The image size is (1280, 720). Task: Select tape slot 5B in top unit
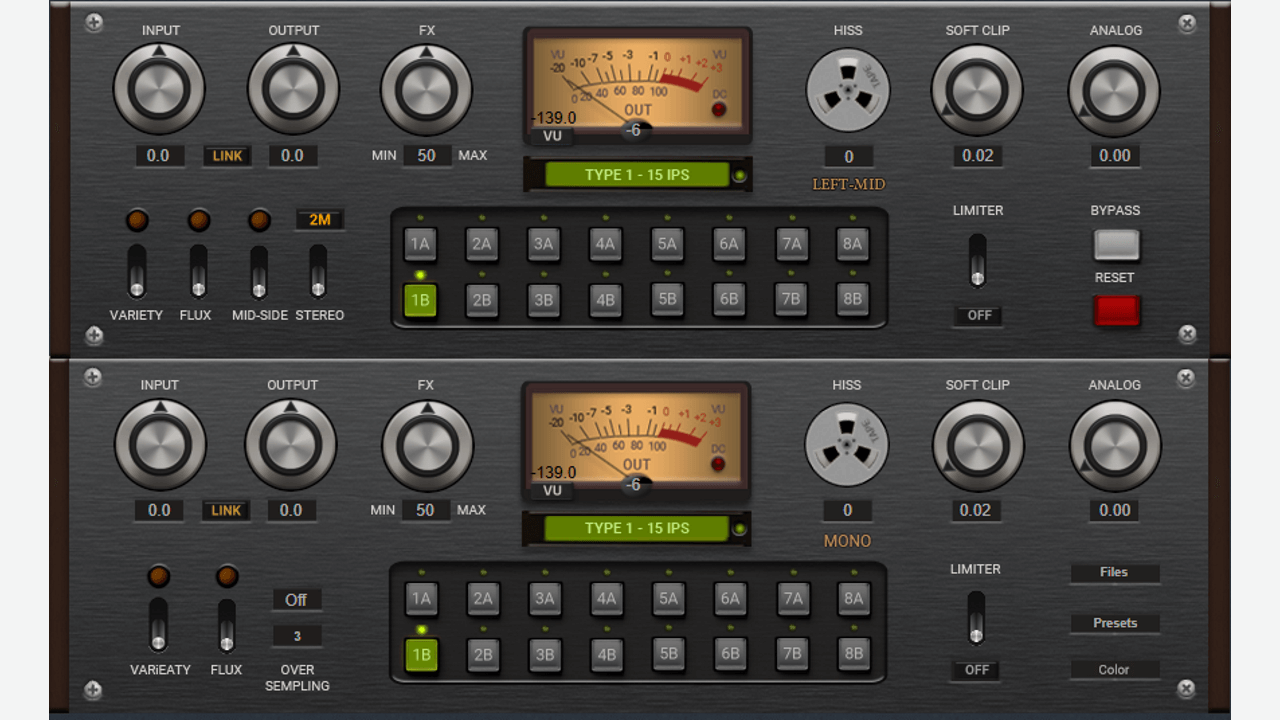point(667,299)
